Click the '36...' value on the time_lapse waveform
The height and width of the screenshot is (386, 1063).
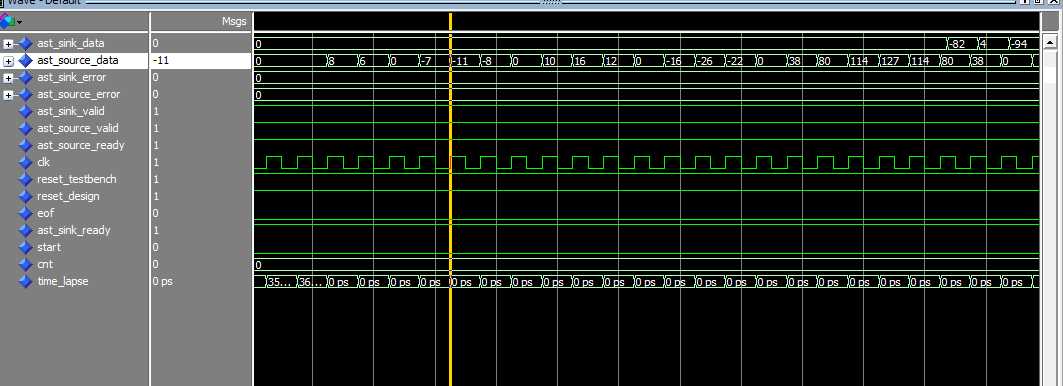pos(311,282)
